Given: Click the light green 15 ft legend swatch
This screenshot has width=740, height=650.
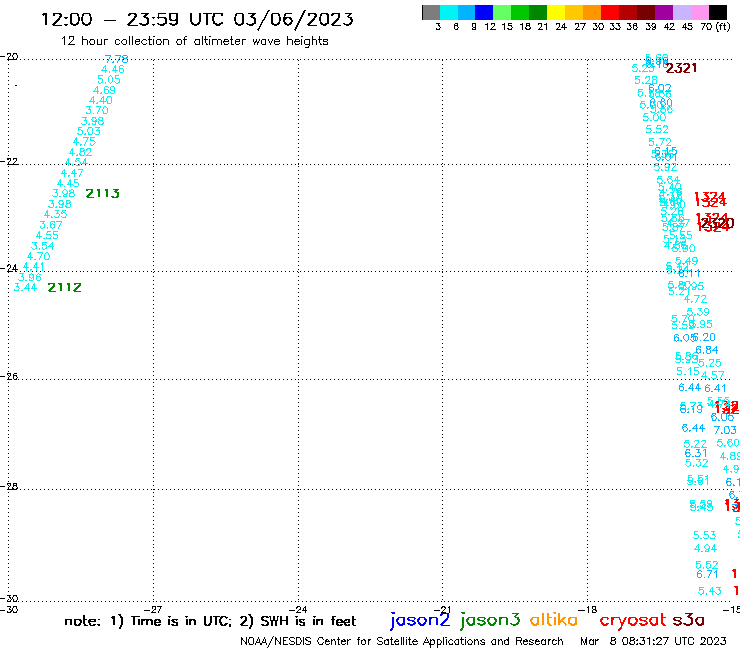Looking at the screenshot, I should tap(502, 12).
